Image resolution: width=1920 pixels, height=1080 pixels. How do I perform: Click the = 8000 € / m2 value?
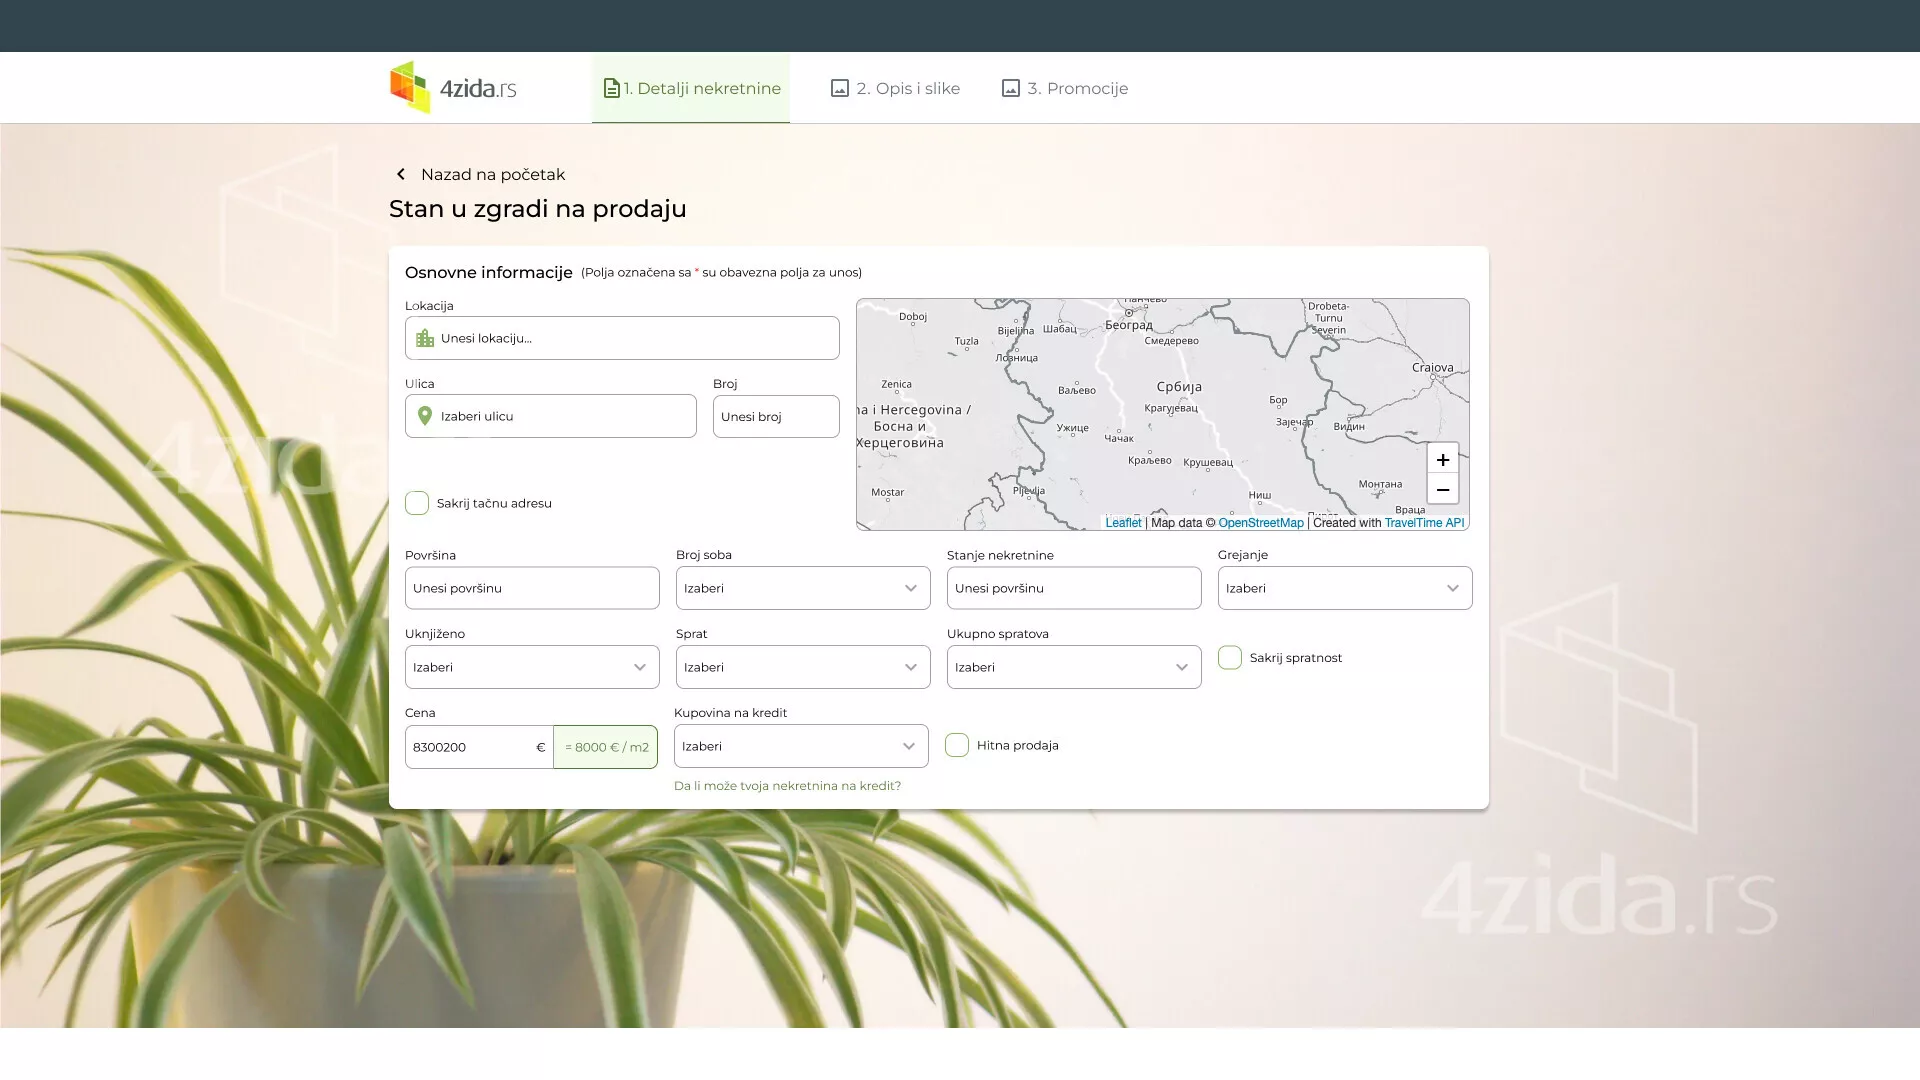[606, 747]
